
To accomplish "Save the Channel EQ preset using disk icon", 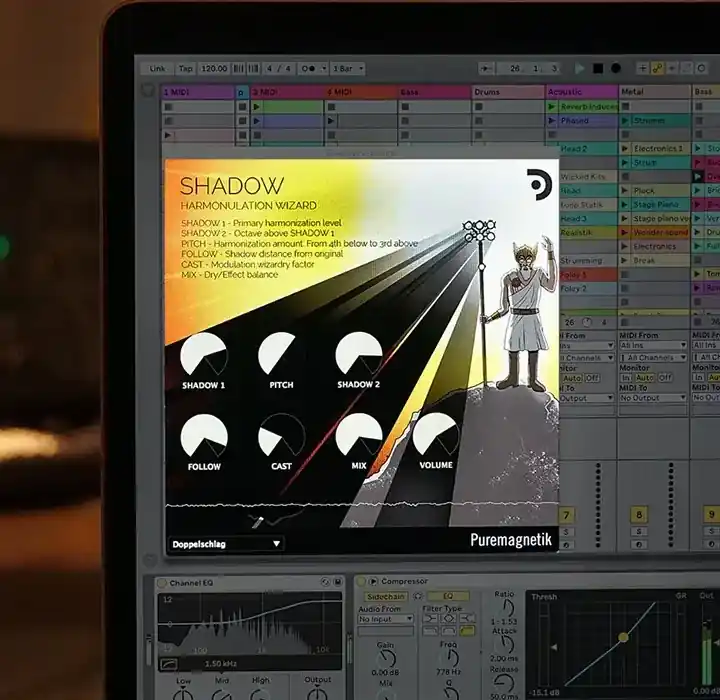I will 338,582.
